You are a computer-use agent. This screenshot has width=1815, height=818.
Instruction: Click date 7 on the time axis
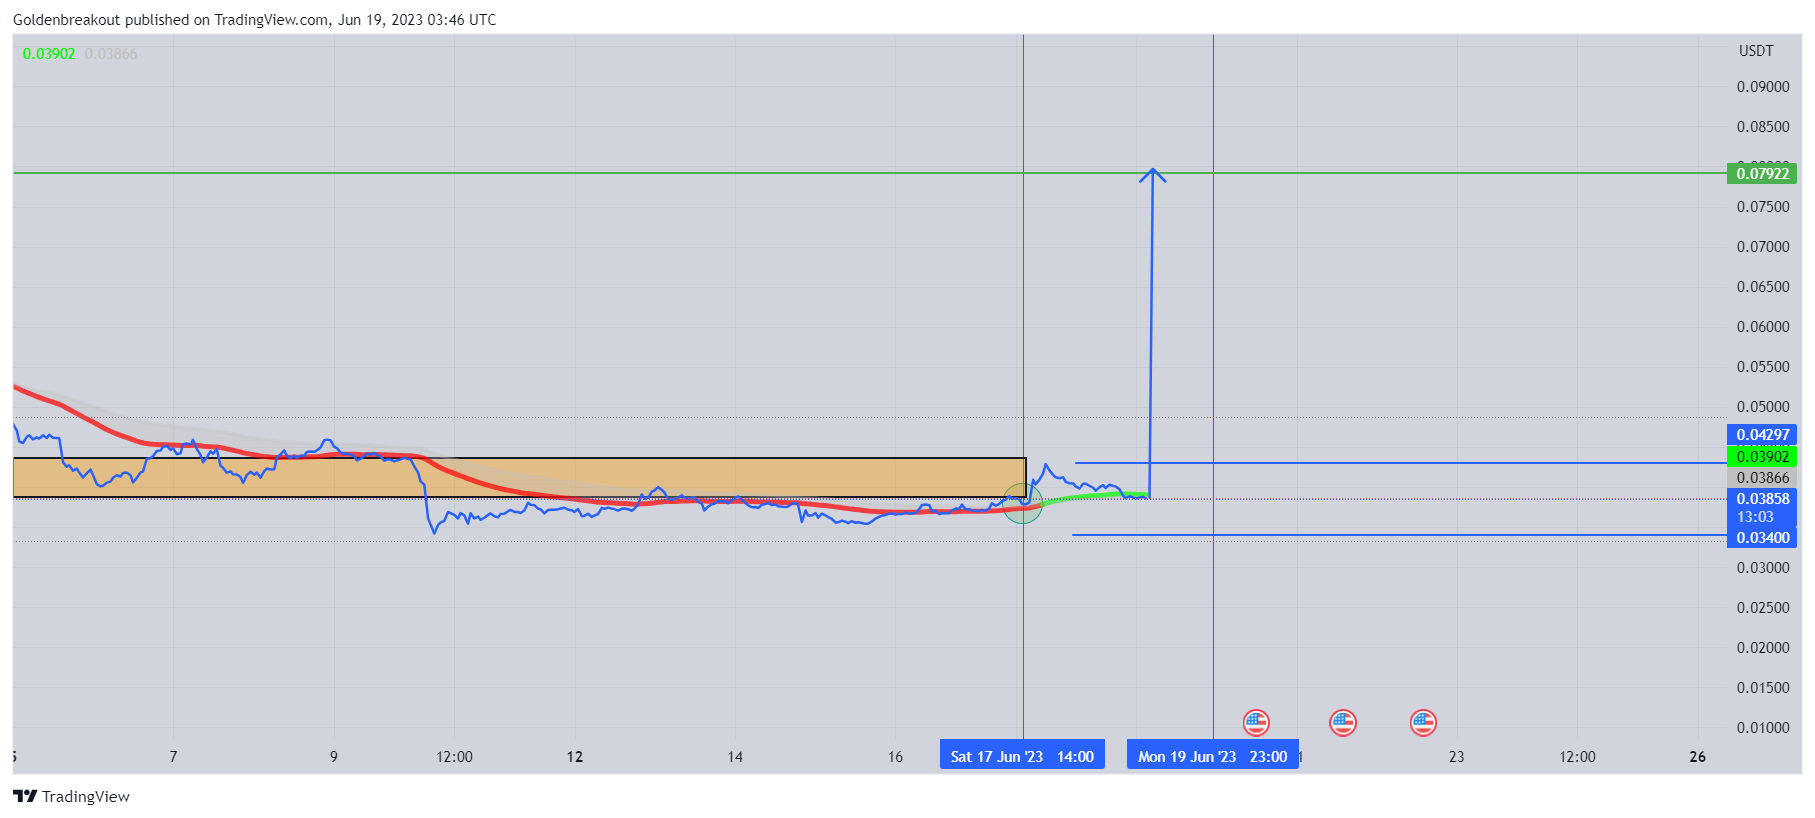click(x=173, y=757)
